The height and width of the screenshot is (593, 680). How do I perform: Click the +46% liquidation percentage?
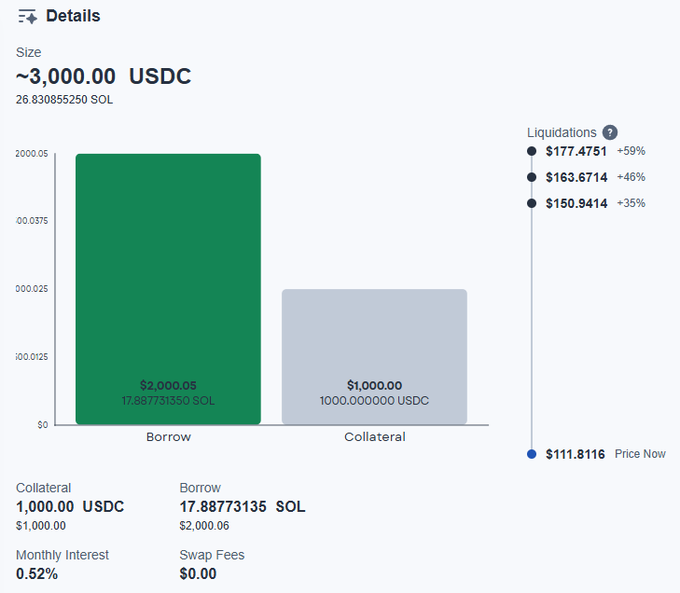631,177
